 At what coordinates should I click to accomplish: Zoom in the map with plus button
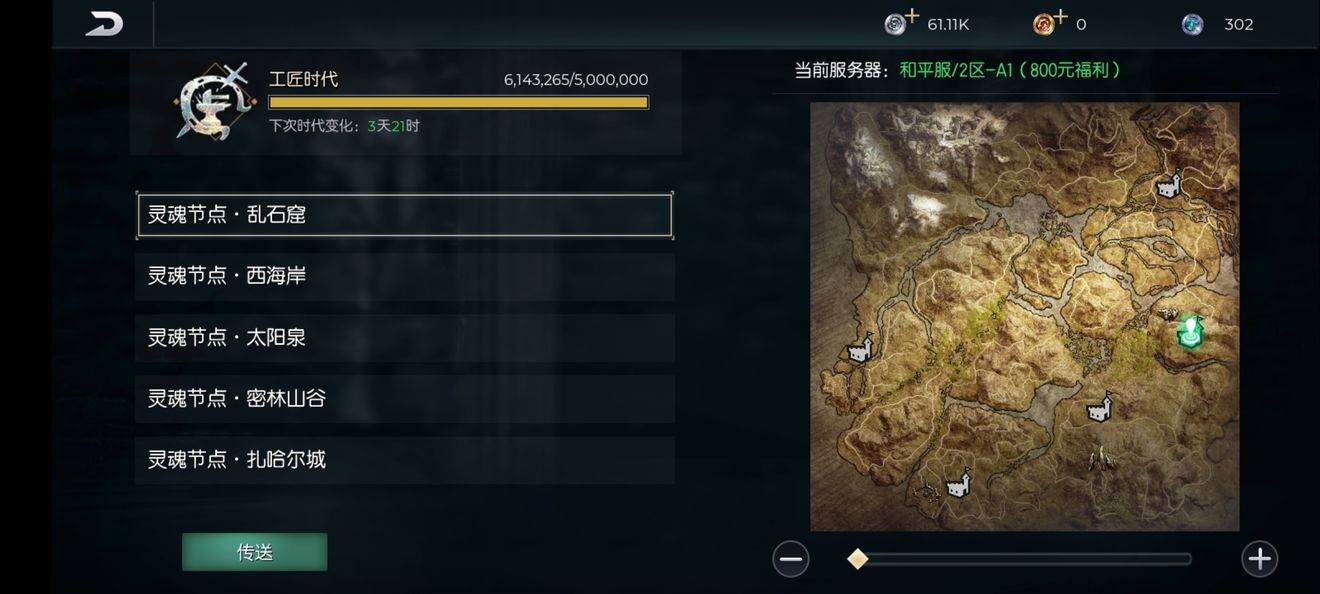[x=1259, y=558]
